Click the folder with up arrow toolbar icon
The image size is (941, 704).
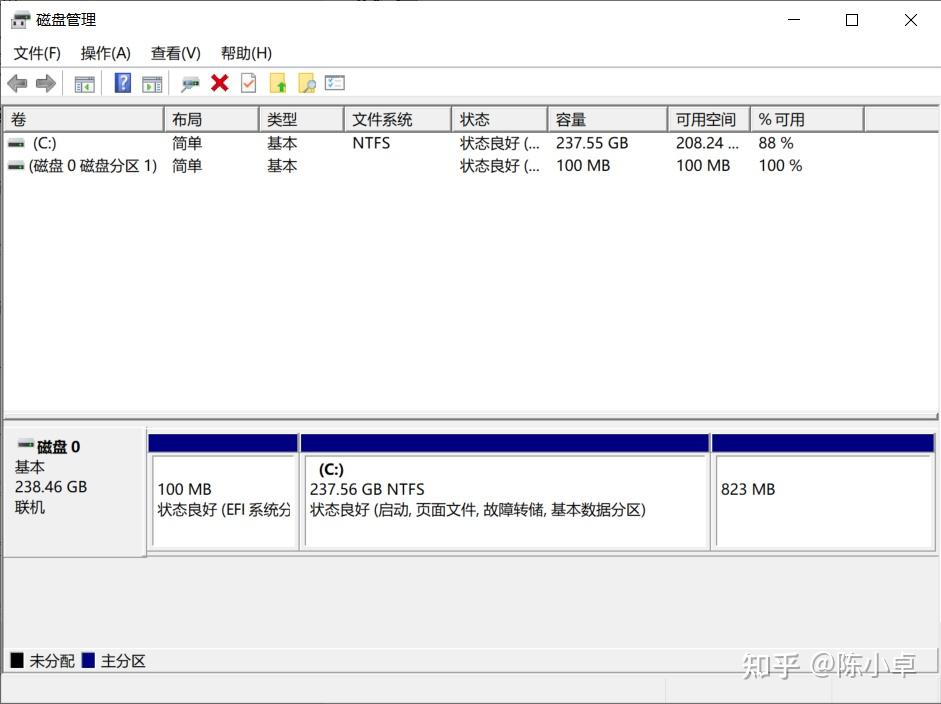[277, 83]
